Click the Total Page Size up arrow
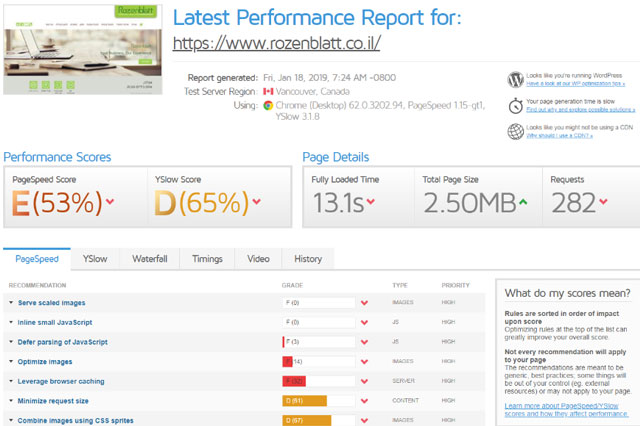640x426 pixels. point(523,201)
